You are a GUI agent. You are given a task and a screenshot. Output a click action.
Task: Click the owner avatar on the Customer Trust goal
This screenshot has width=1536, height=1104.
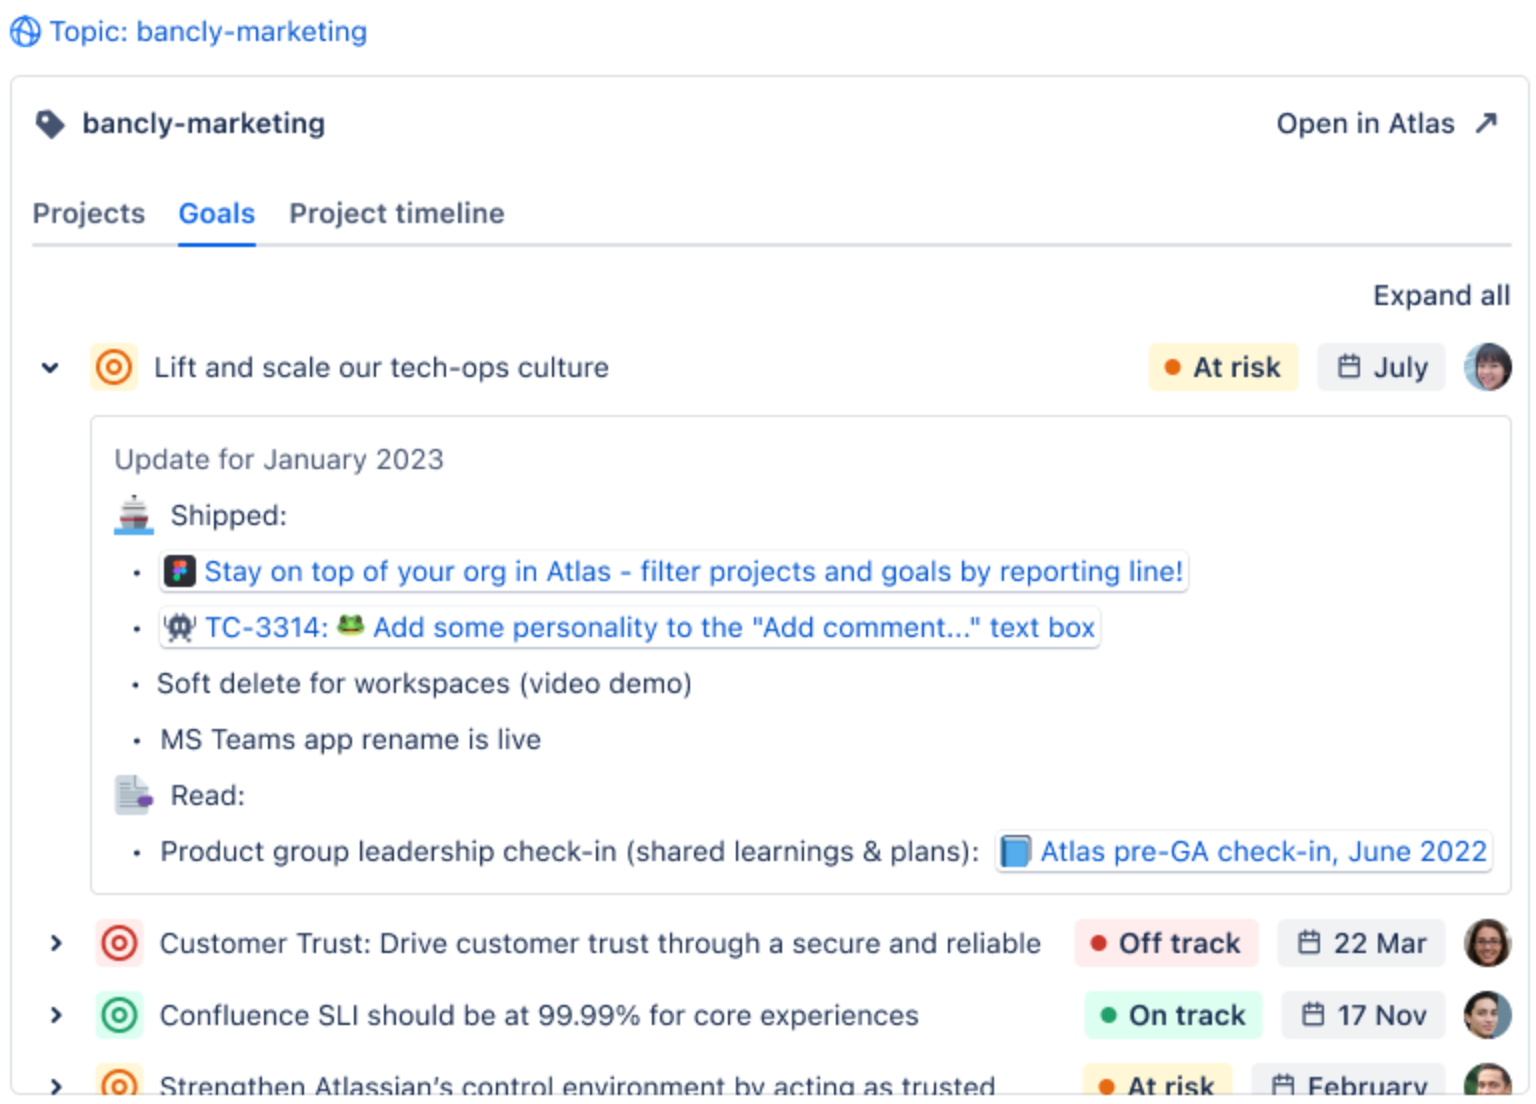(1488, 943)
